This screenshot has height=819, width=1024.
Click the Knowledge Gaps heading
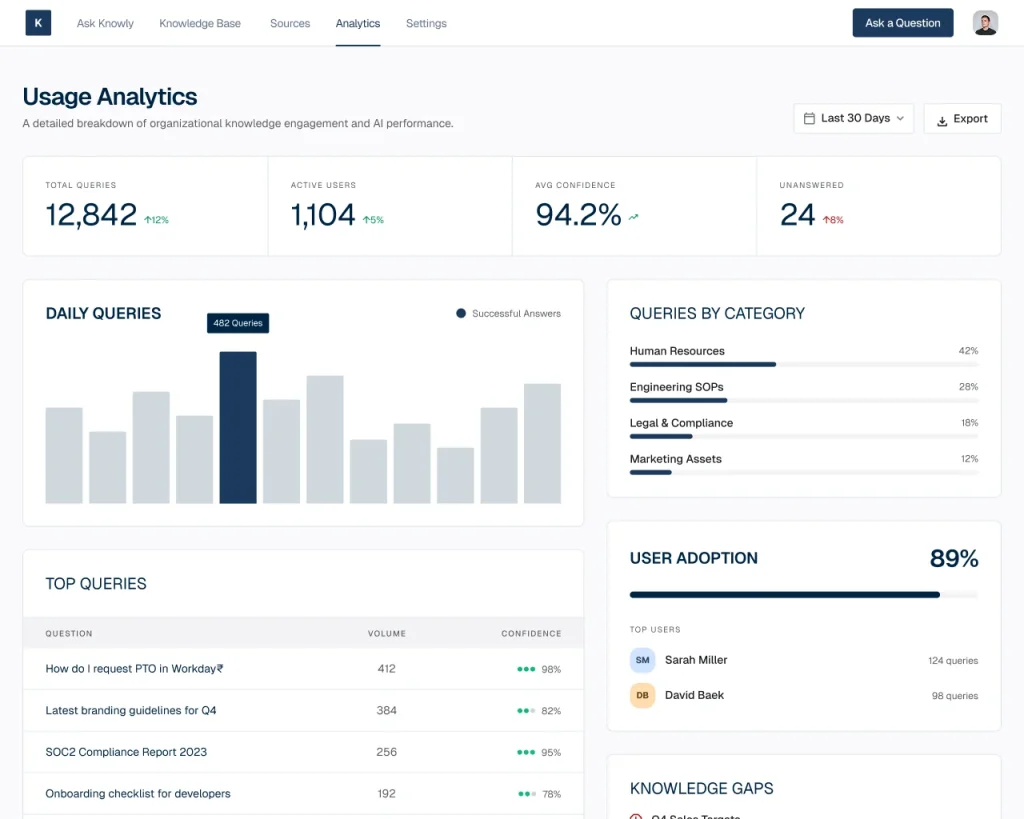point(701,789)
